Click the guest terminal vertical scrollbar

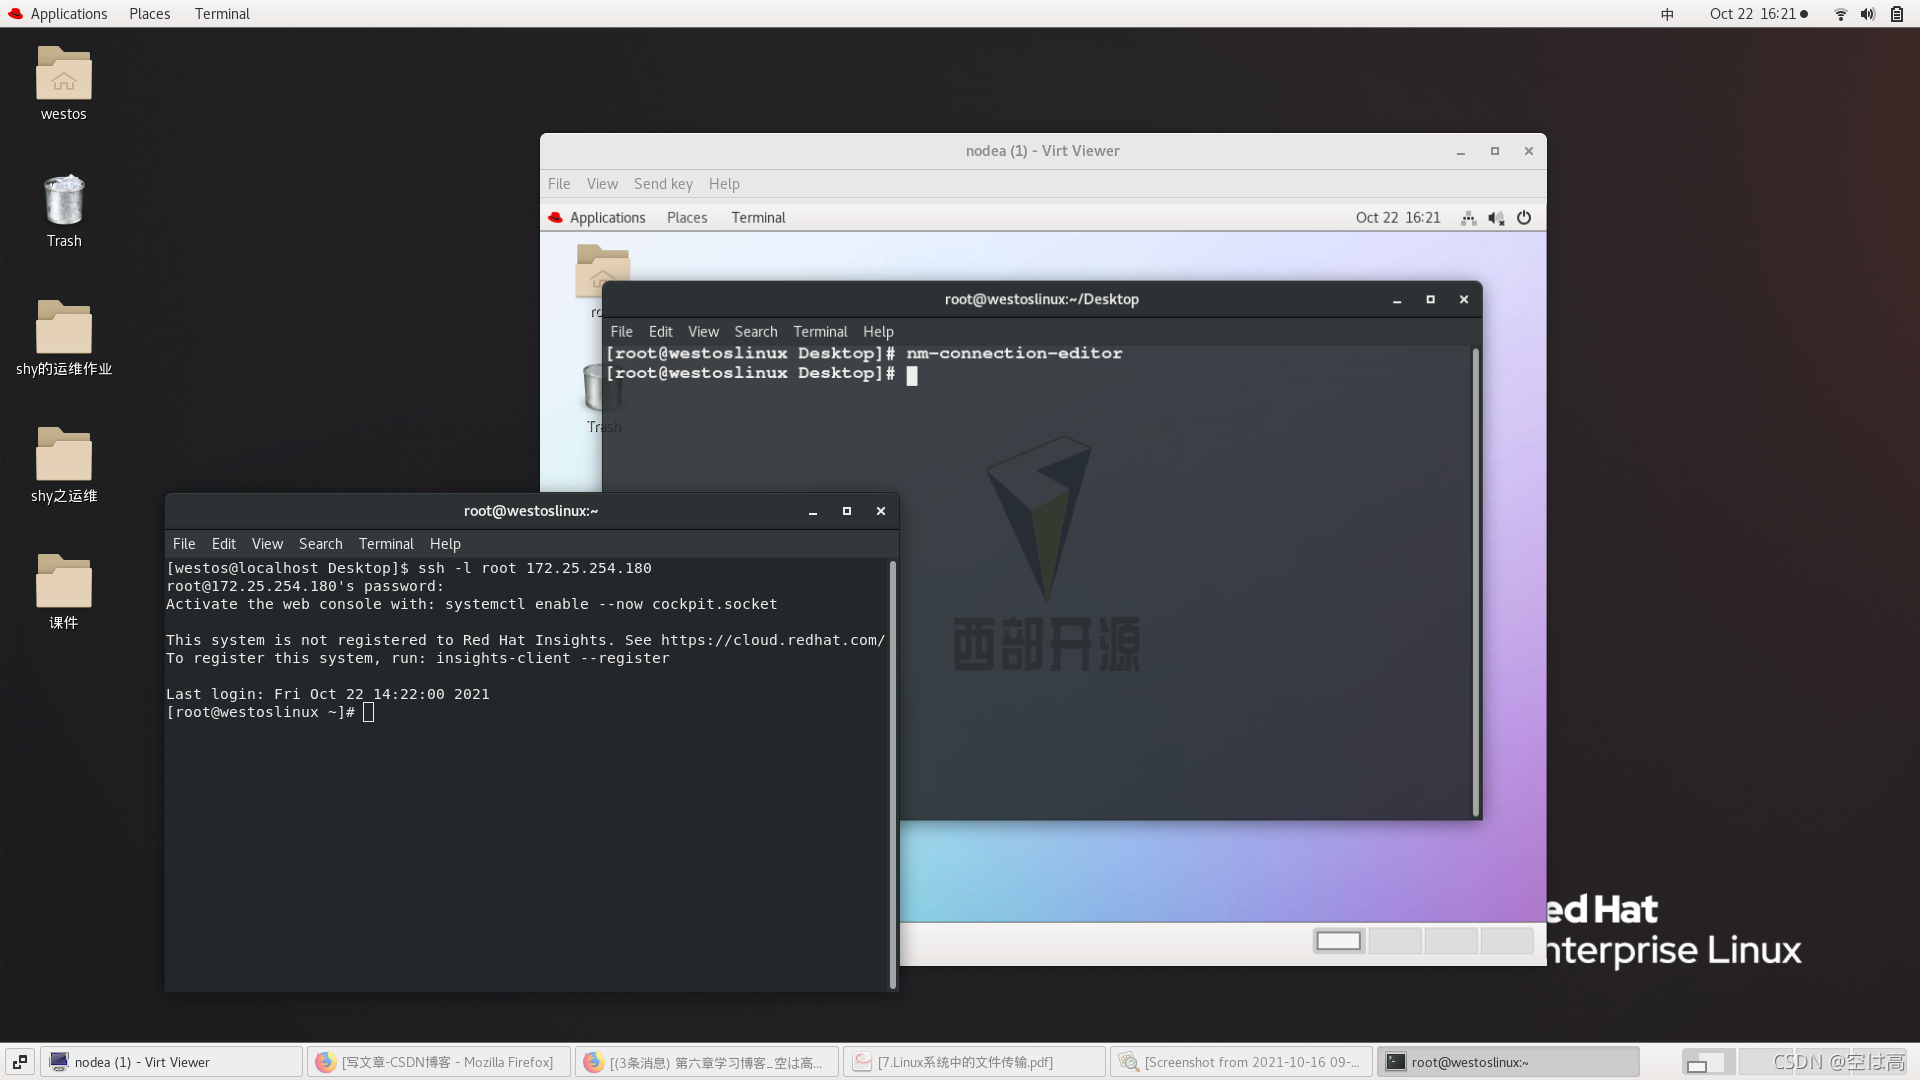(1475, 580)
